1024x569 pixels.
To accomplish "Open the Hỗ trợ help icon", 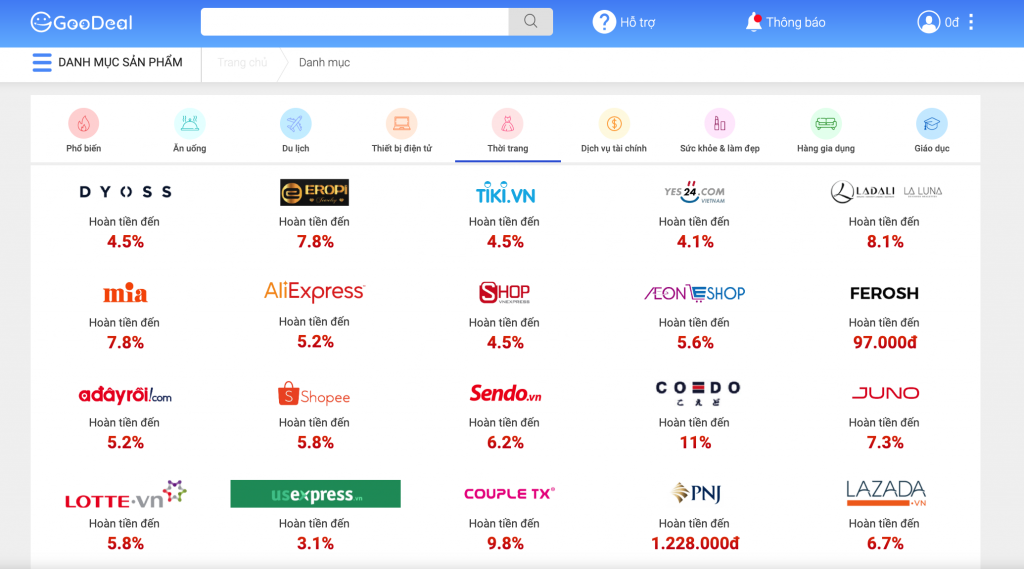I will tap(604, 22).
